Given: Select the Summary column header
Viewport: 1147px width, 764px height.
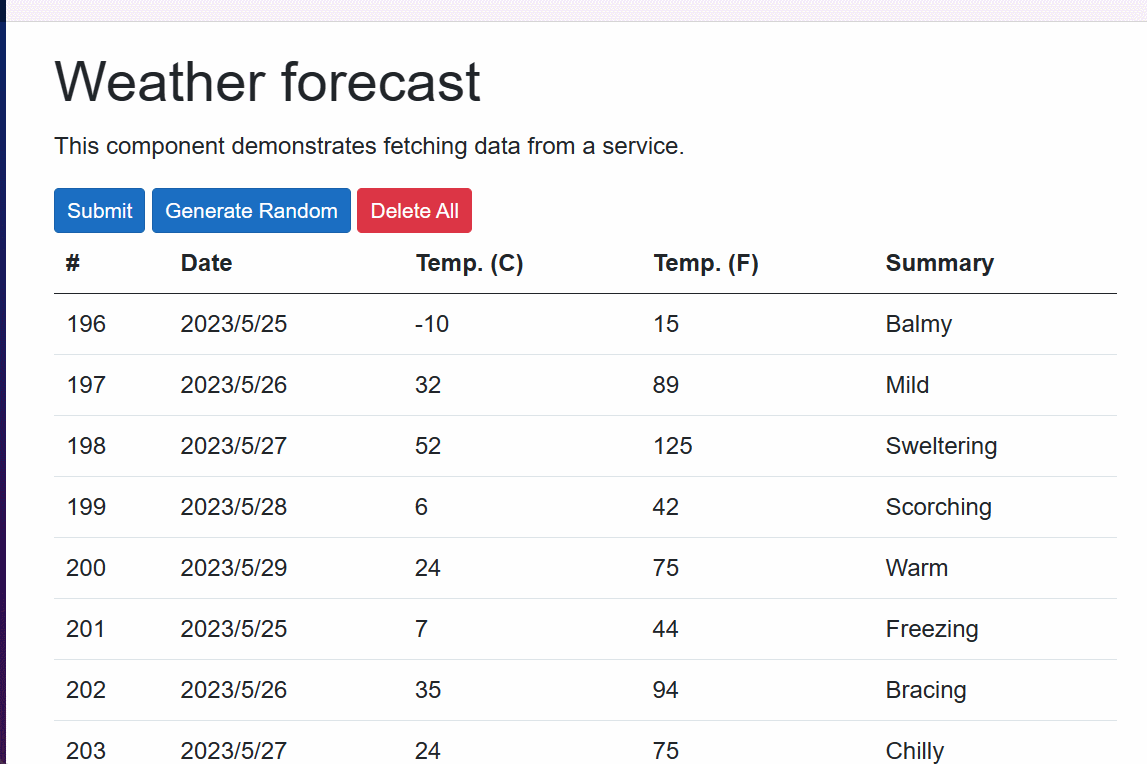Looking at the screenshot, I should pos(939,263).
